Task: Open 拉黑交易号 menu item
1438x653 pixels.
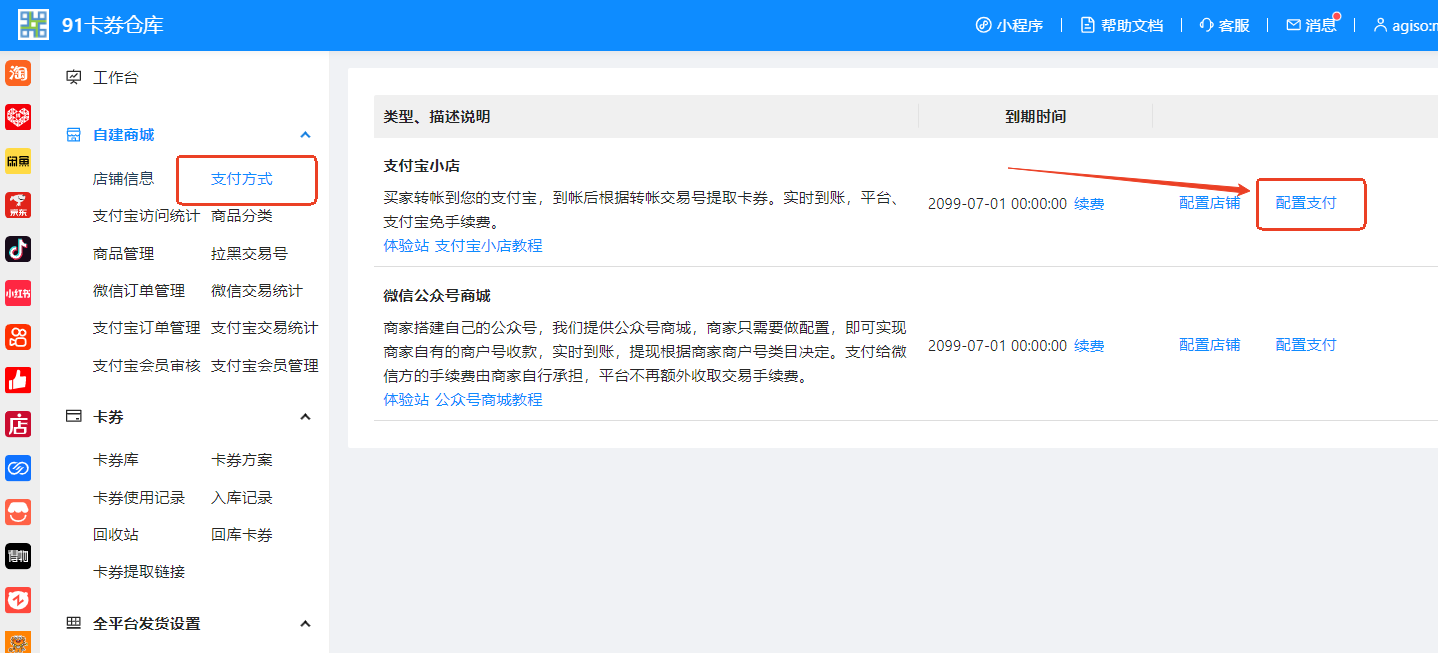Action: (249, 254)
